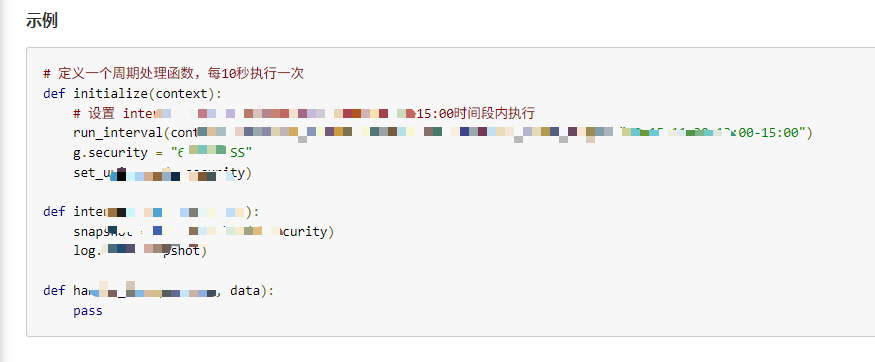Click the Chinese comment line at code top
875x362 pixels.
point(174,74)
